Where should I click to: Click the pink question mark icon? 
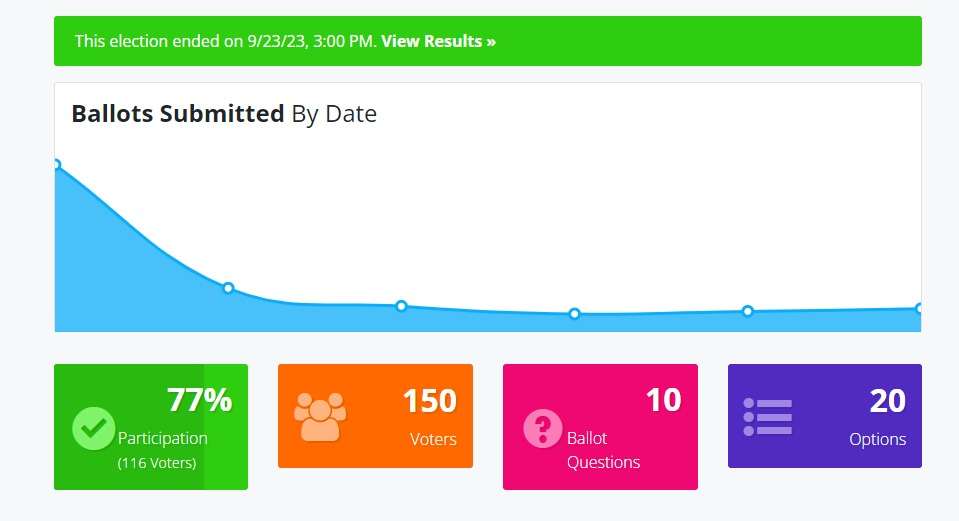[543, 429]
